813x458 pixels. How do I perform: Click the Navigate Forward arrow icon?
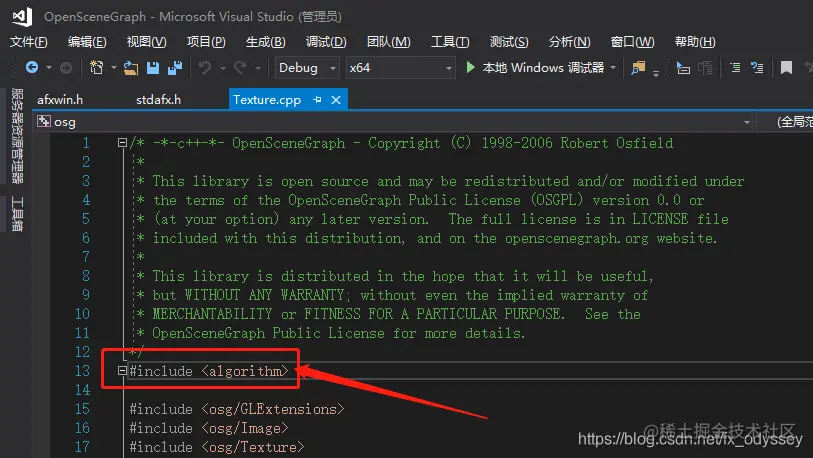point(65,68)
